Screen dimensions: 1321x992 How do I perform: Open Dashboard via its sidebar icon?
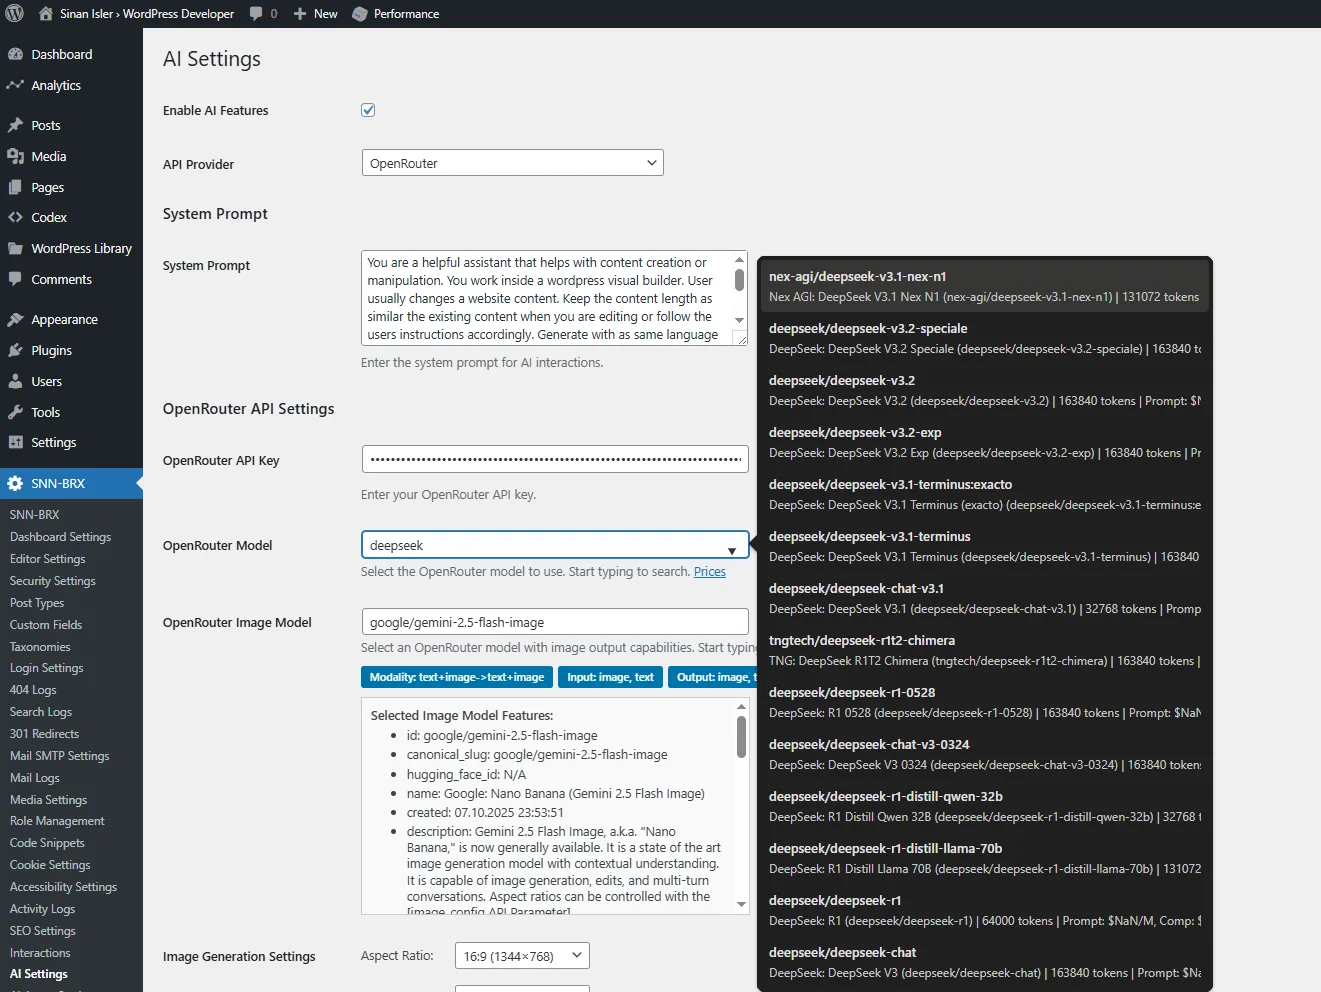[15, 54]
